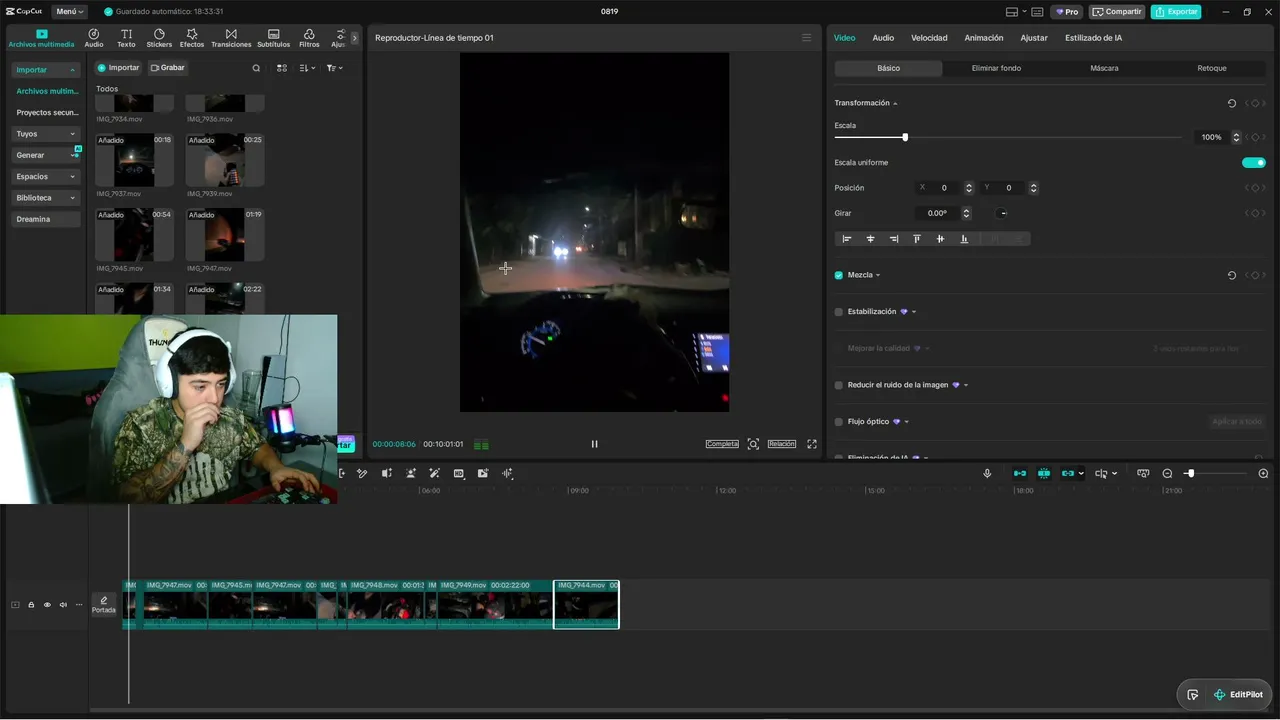Click the Girar angle input field
The width and height of the screenshot is (1280, 720).
937,213
